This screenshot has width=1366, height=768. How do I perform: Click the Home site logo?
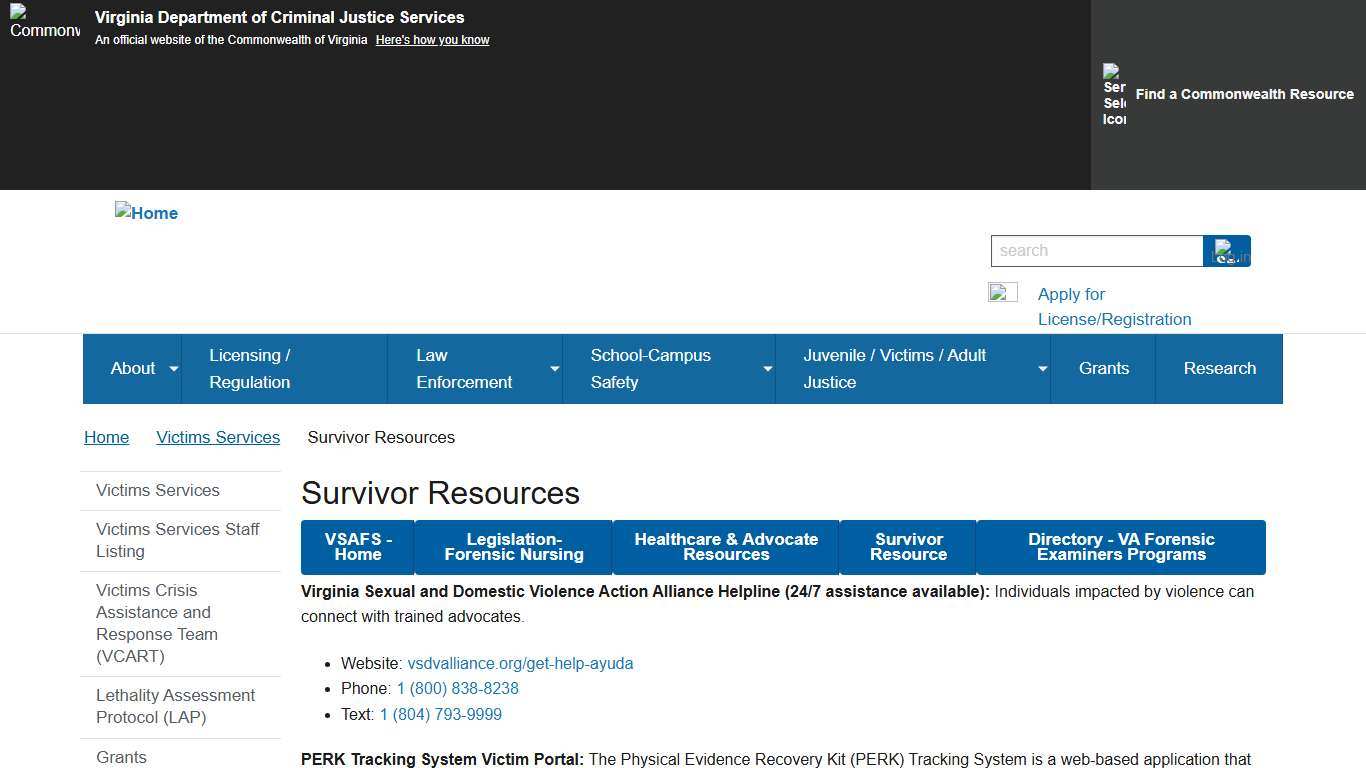click(146, 212)
